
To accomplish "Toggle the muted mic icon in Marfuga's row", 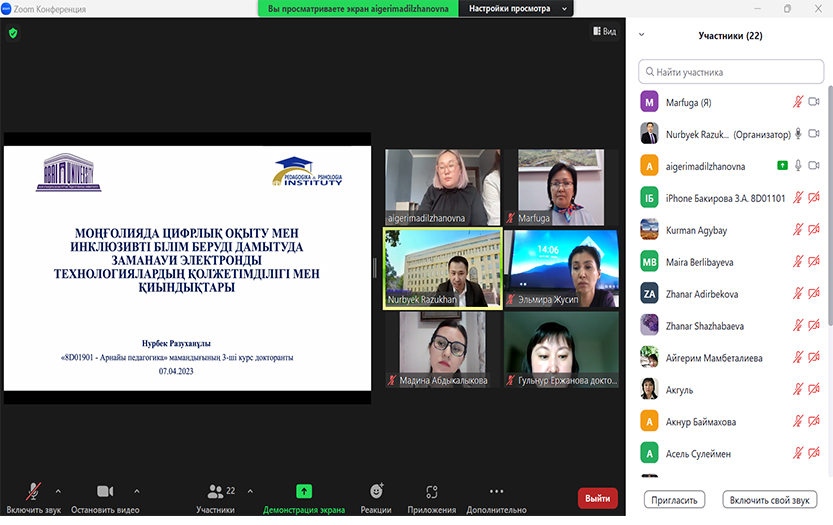I will click(x=798, y=102).
